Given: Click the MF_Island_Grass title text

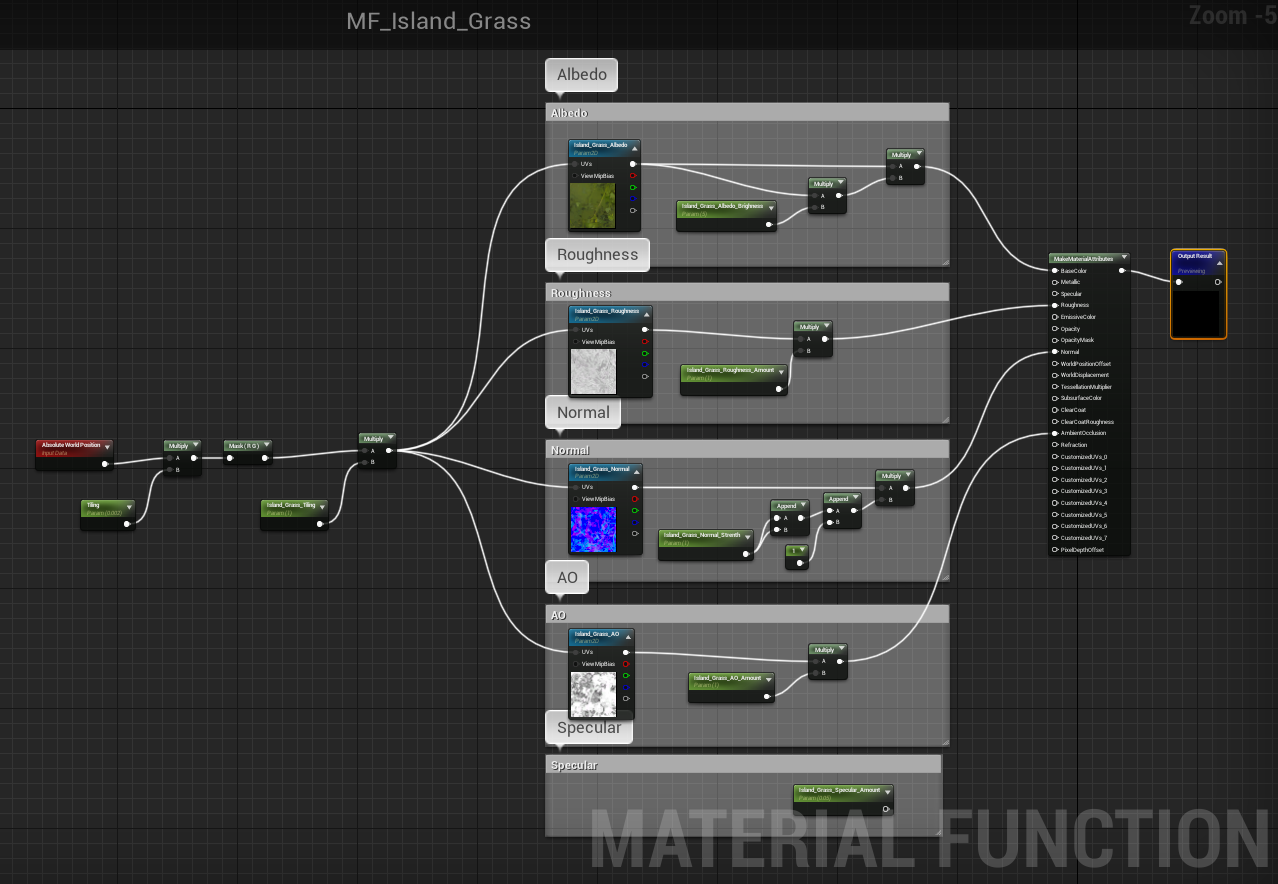Looking at the screenshot, I should click(439, 21).
